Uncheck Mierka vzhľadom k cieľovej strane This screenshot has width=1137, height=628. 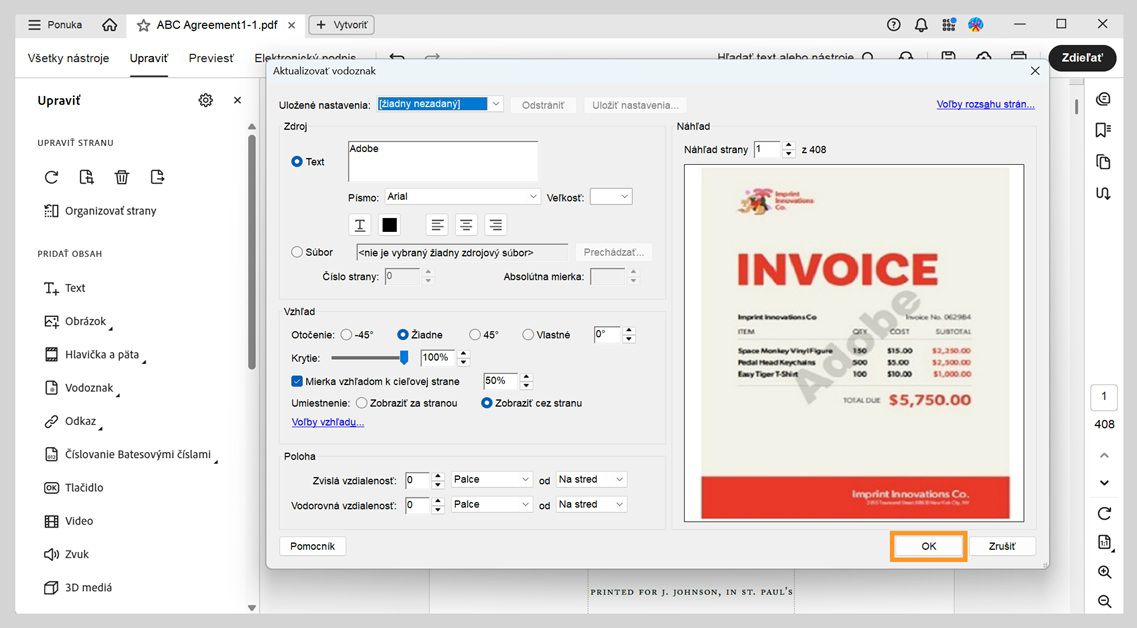(296, 380)
